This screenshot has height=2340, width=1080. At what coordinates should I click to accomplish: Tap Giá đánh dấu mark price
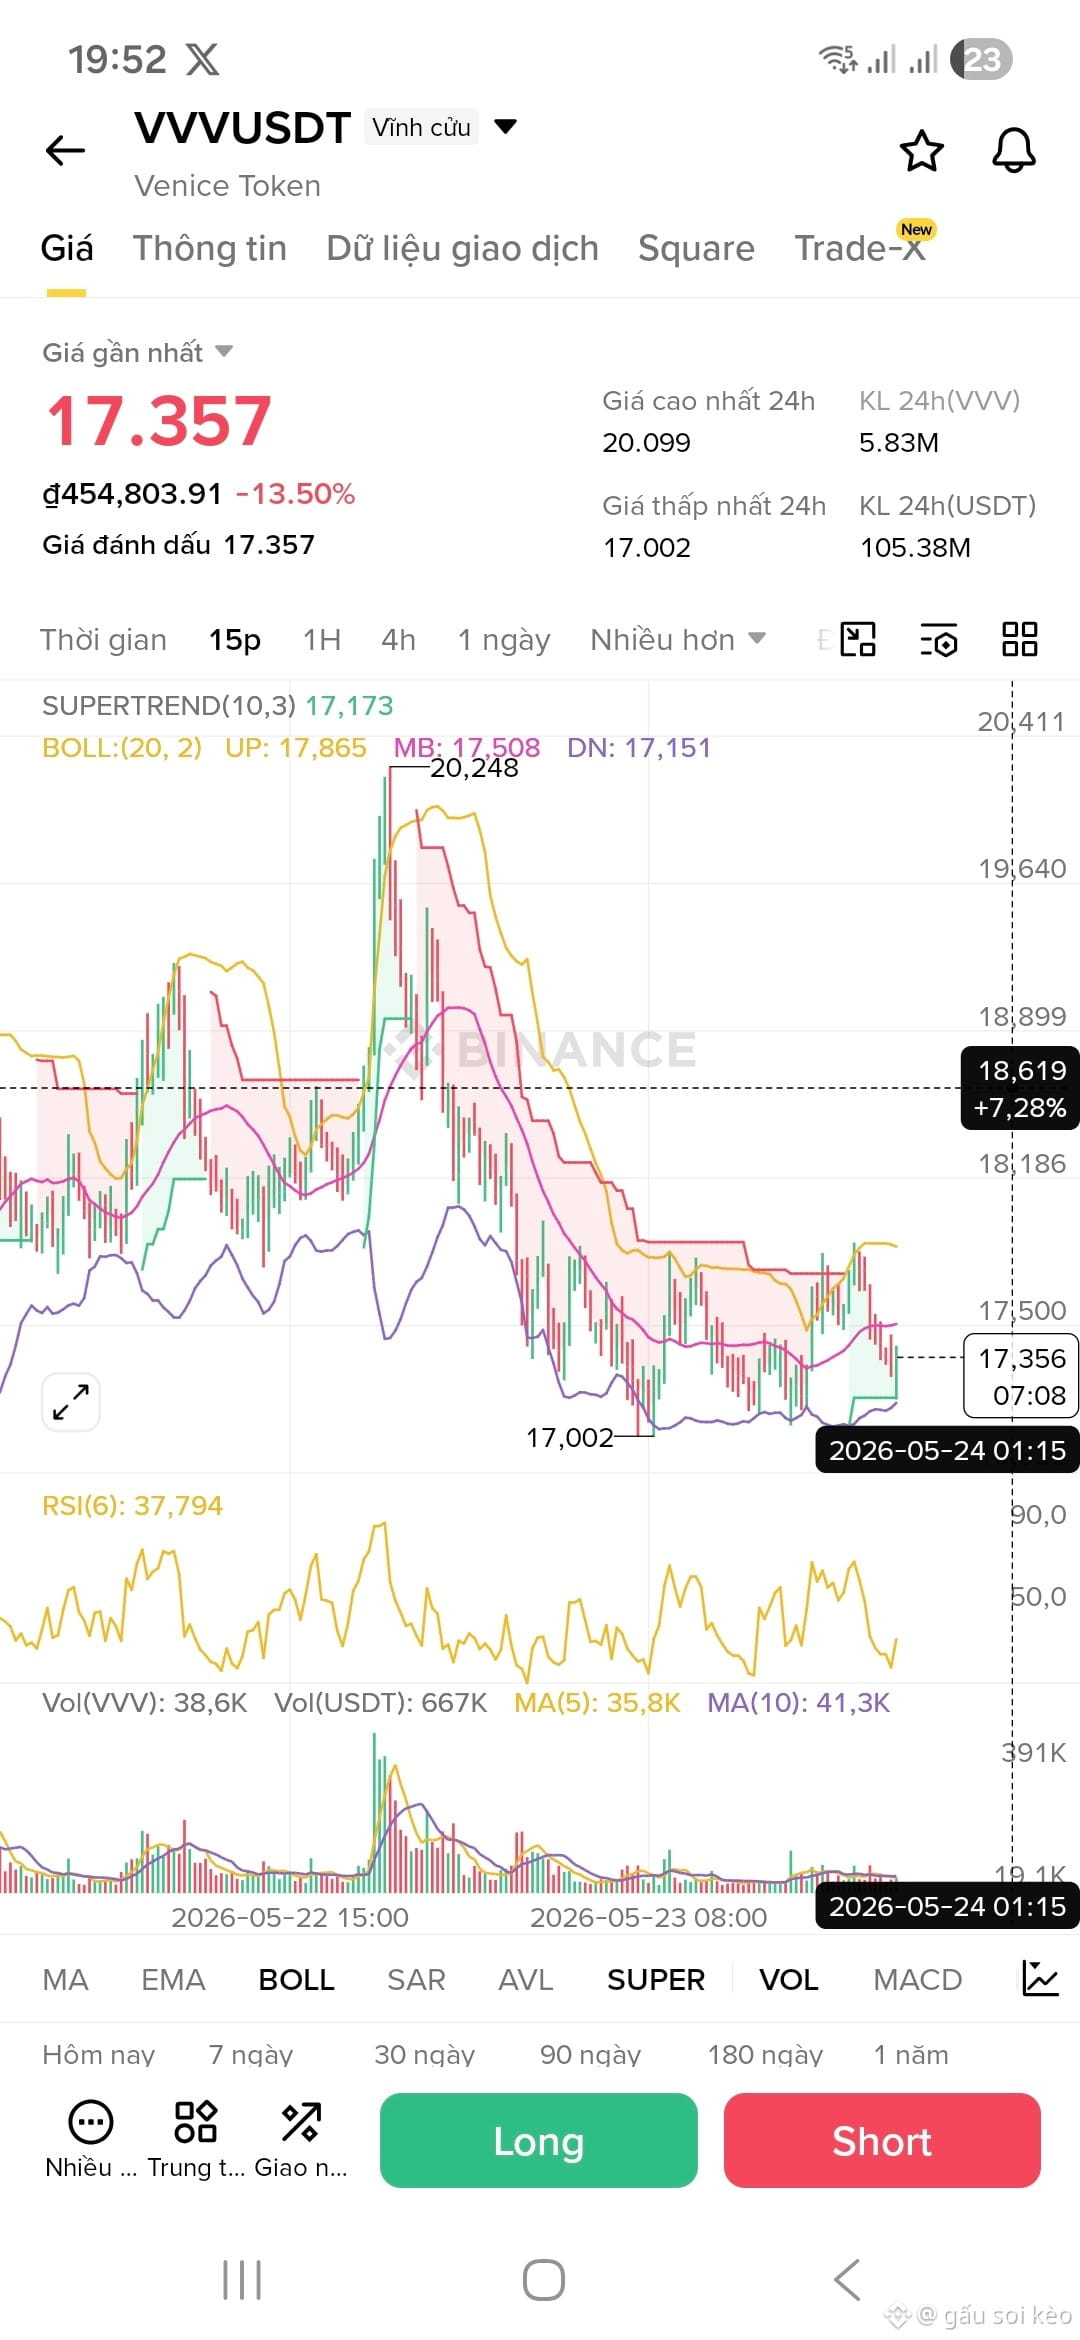click(x=178, y=545)
